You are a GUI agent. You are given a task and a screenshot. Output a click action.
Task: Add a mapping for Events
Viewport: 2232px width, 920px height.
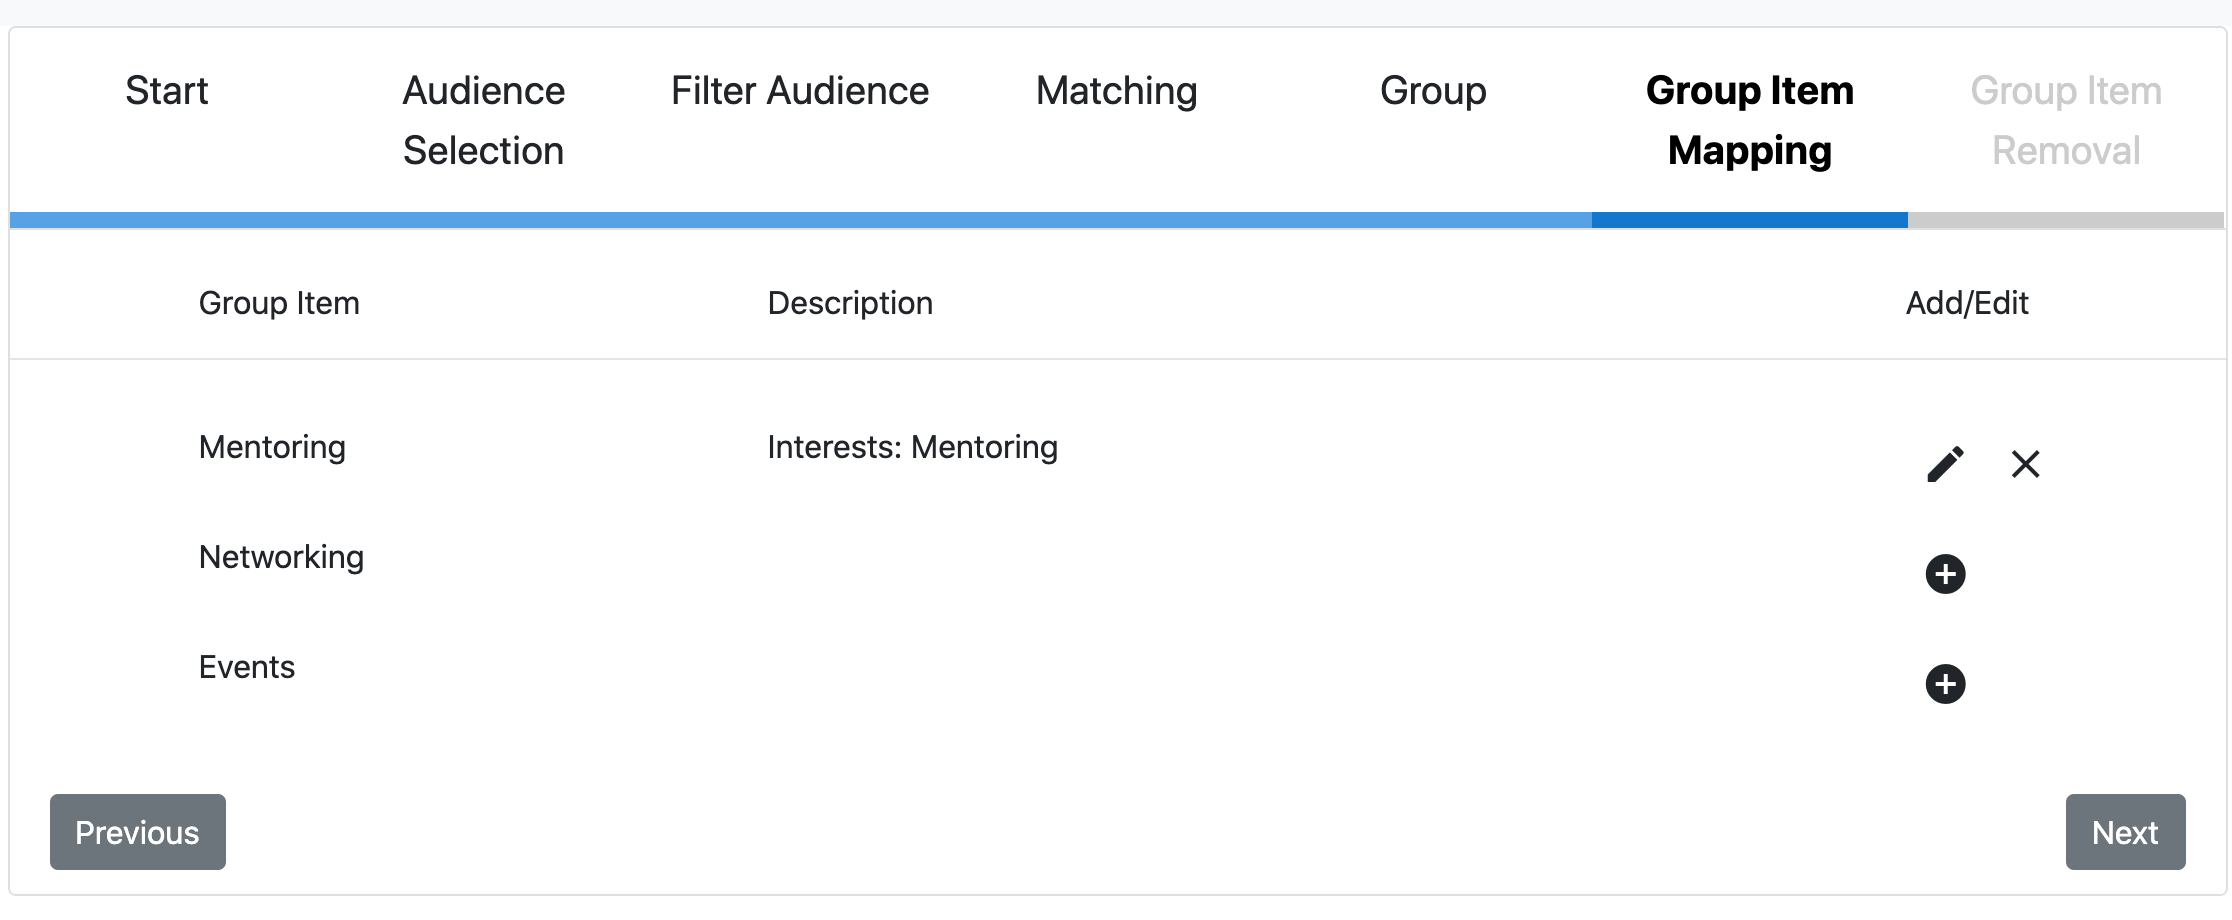click(1945, 684)
